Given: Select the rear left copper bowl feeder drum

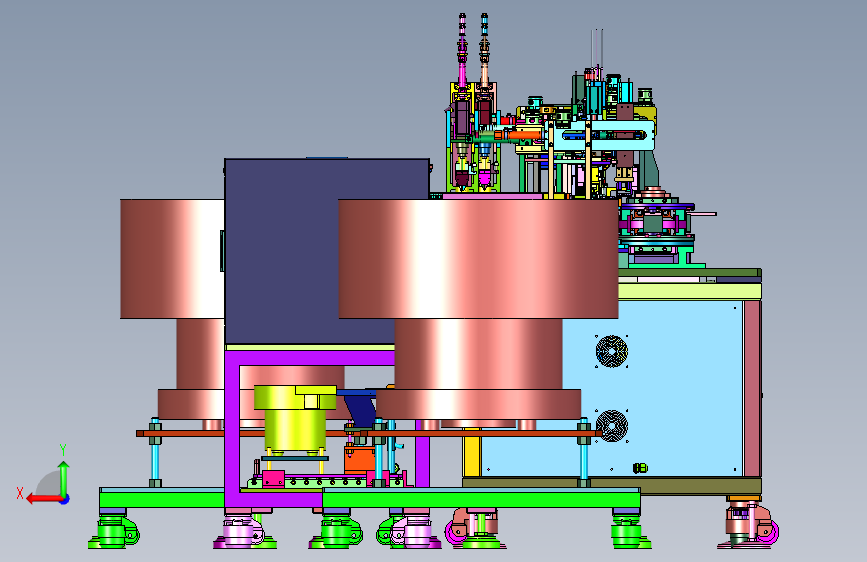Looking at the screenshot, I should click(172, 259).
